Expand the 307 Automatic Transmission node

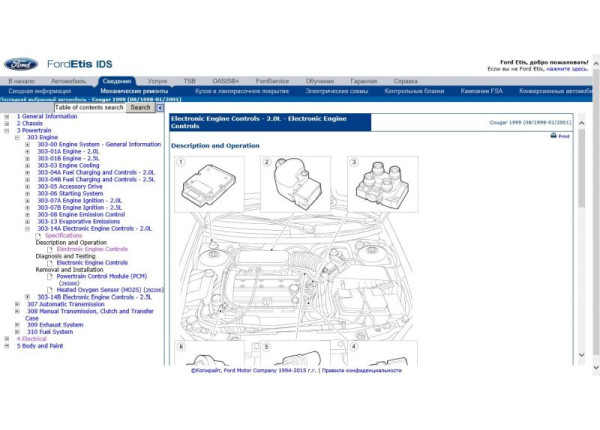tap(17, 304)
